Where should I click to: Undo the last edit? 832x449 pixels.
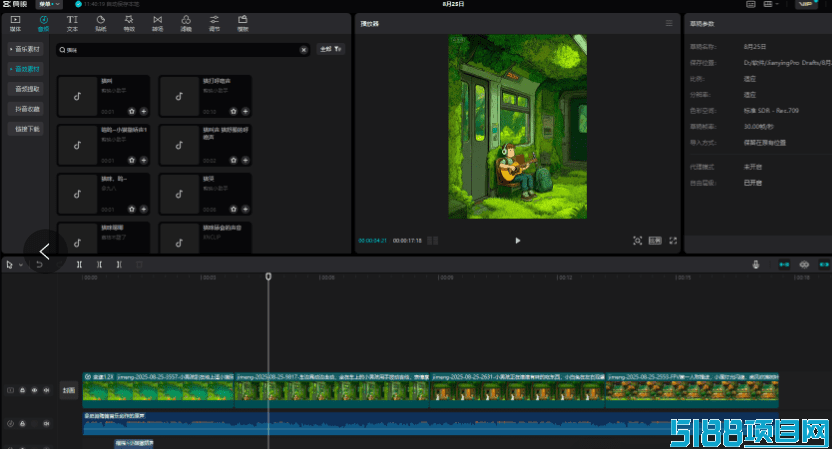pyautogui.click(x=39, y=264)
